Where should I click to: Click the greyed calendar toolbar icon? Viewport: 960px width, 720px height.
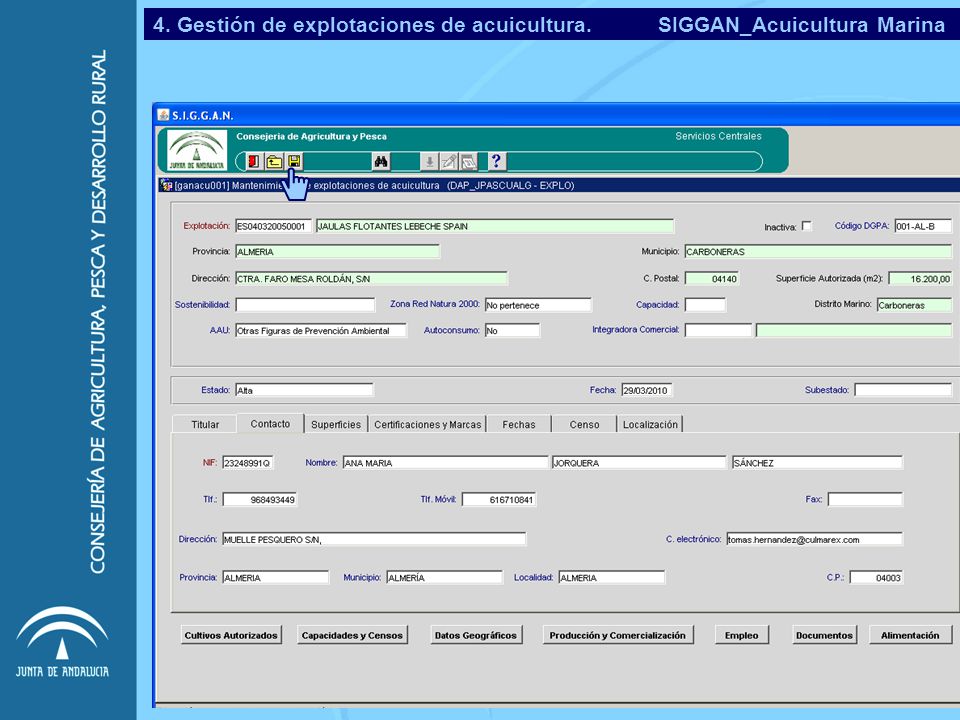468,162
